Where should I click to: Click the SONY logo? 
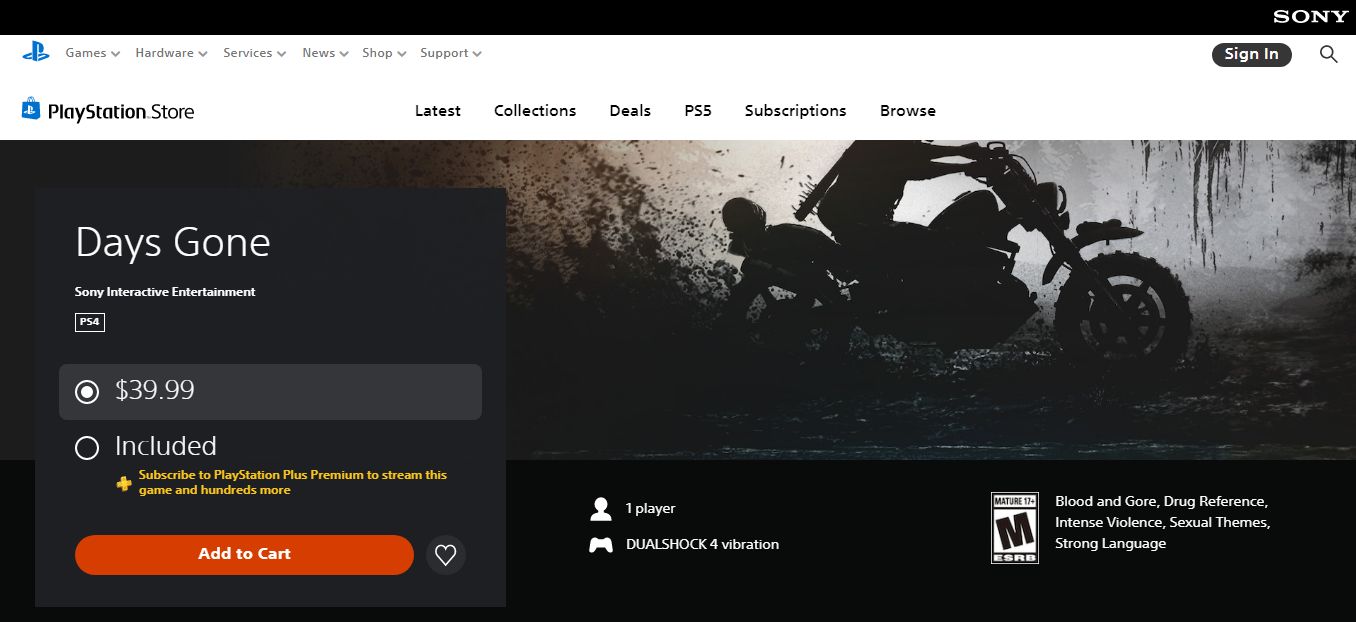[x=1309, y=17]
